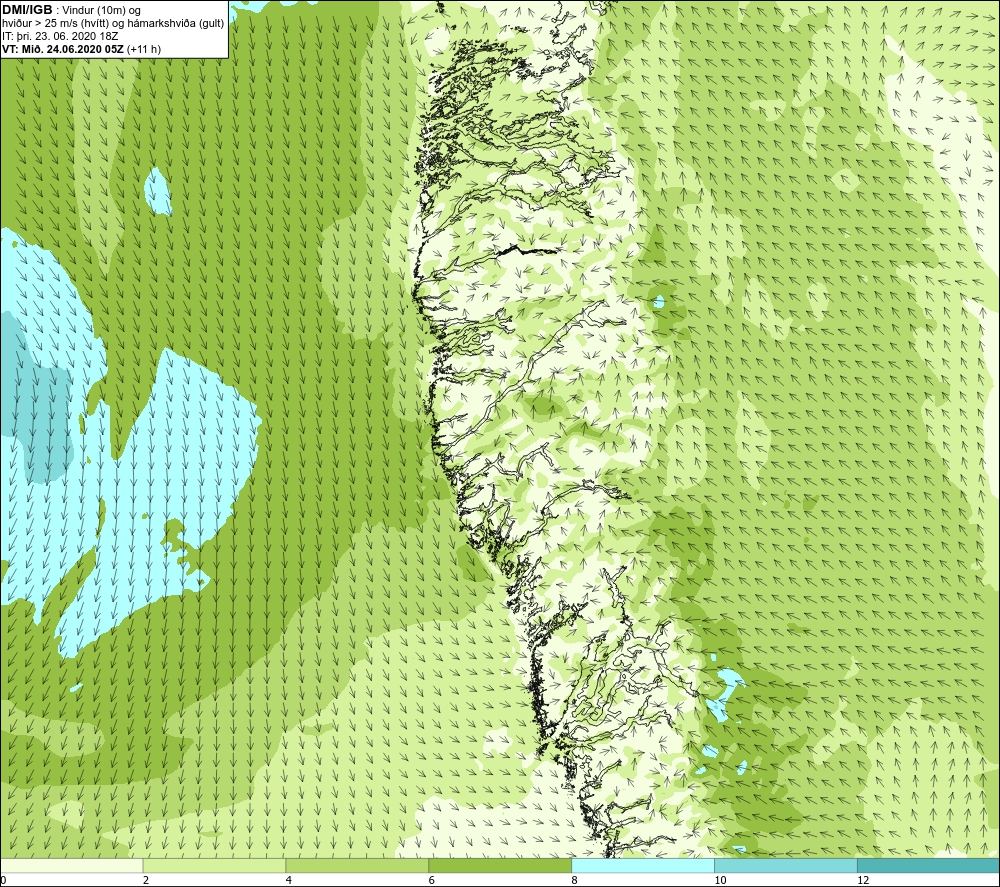The height and width of the screenshot is (887, 1000).
Task: Click the pale cream 0–2 m/s scale swatch
Action: (x=71, y=865)
